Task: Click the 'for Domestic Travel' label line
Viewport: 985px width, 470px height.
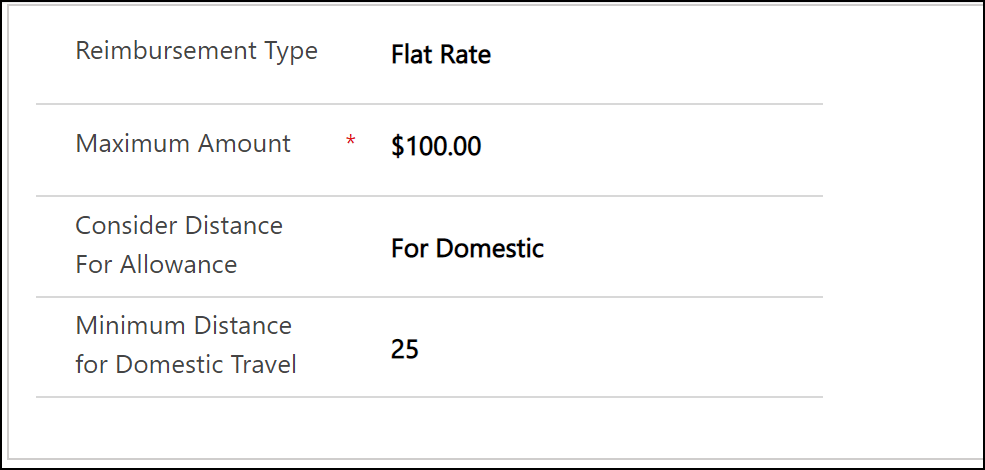Action: [x=186, y=365]
